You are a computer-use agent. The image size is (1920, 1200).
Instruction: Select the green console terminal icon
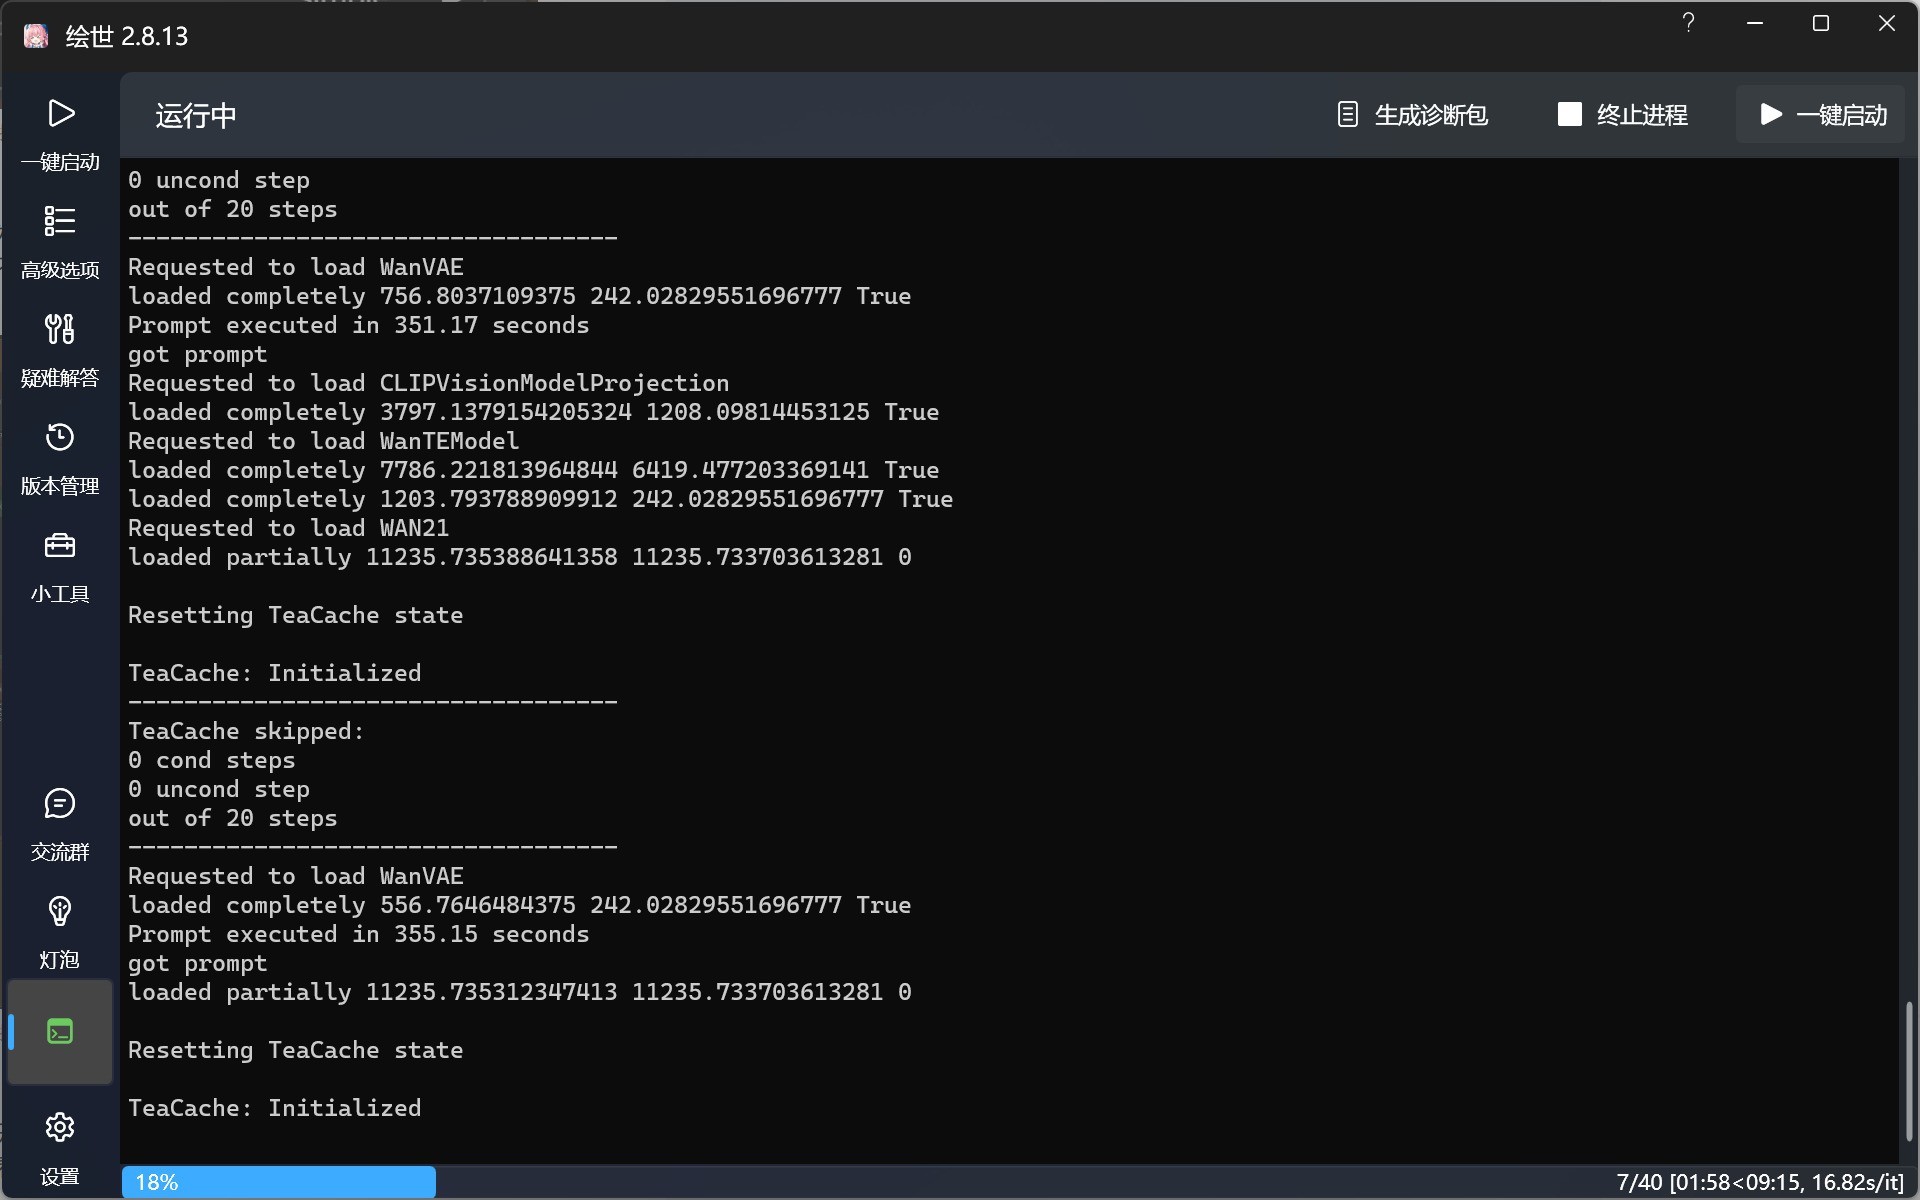[x=60, y=1031]
